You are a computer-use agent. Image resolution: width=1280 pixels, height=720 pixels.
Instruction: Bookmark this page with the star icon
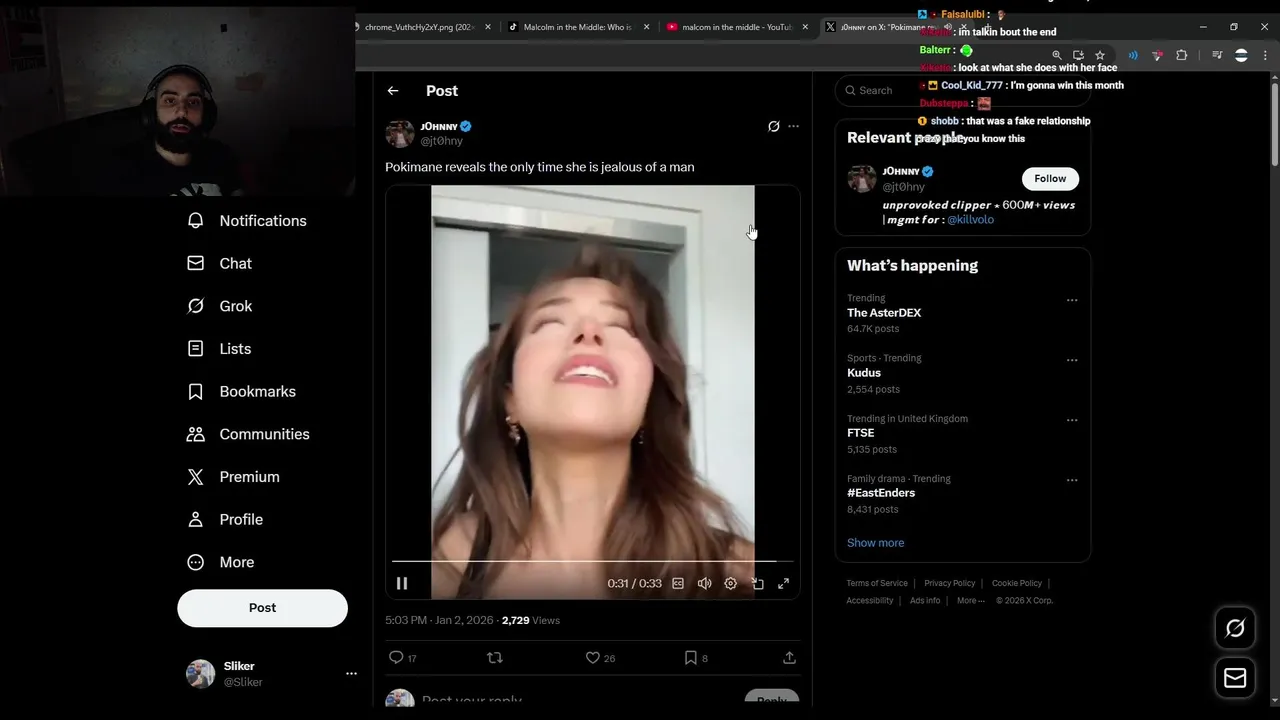pos(1100,56)
